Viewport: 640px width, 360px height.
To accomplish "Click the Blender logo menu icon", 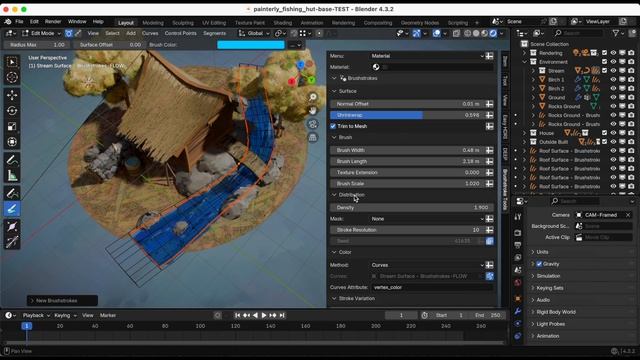I will [x=7, y=22].
